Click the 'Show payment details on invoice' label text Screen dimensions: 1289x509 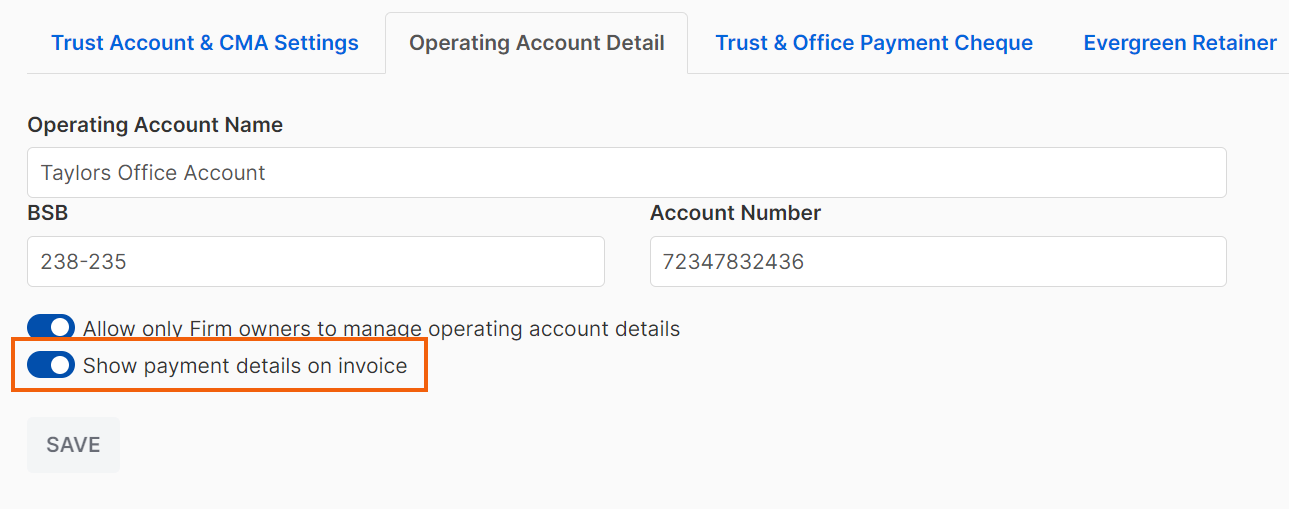click(x=245, y=366)
